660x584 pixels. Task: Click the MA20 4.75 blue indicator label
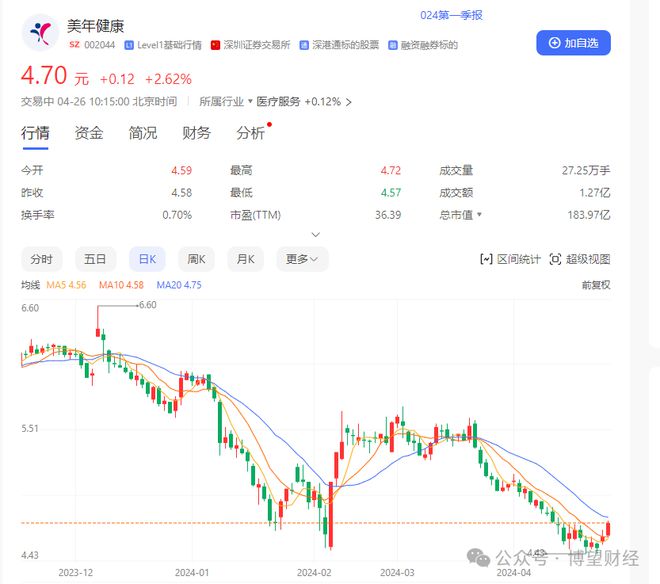pyautogui.click(x=179, y=285)
